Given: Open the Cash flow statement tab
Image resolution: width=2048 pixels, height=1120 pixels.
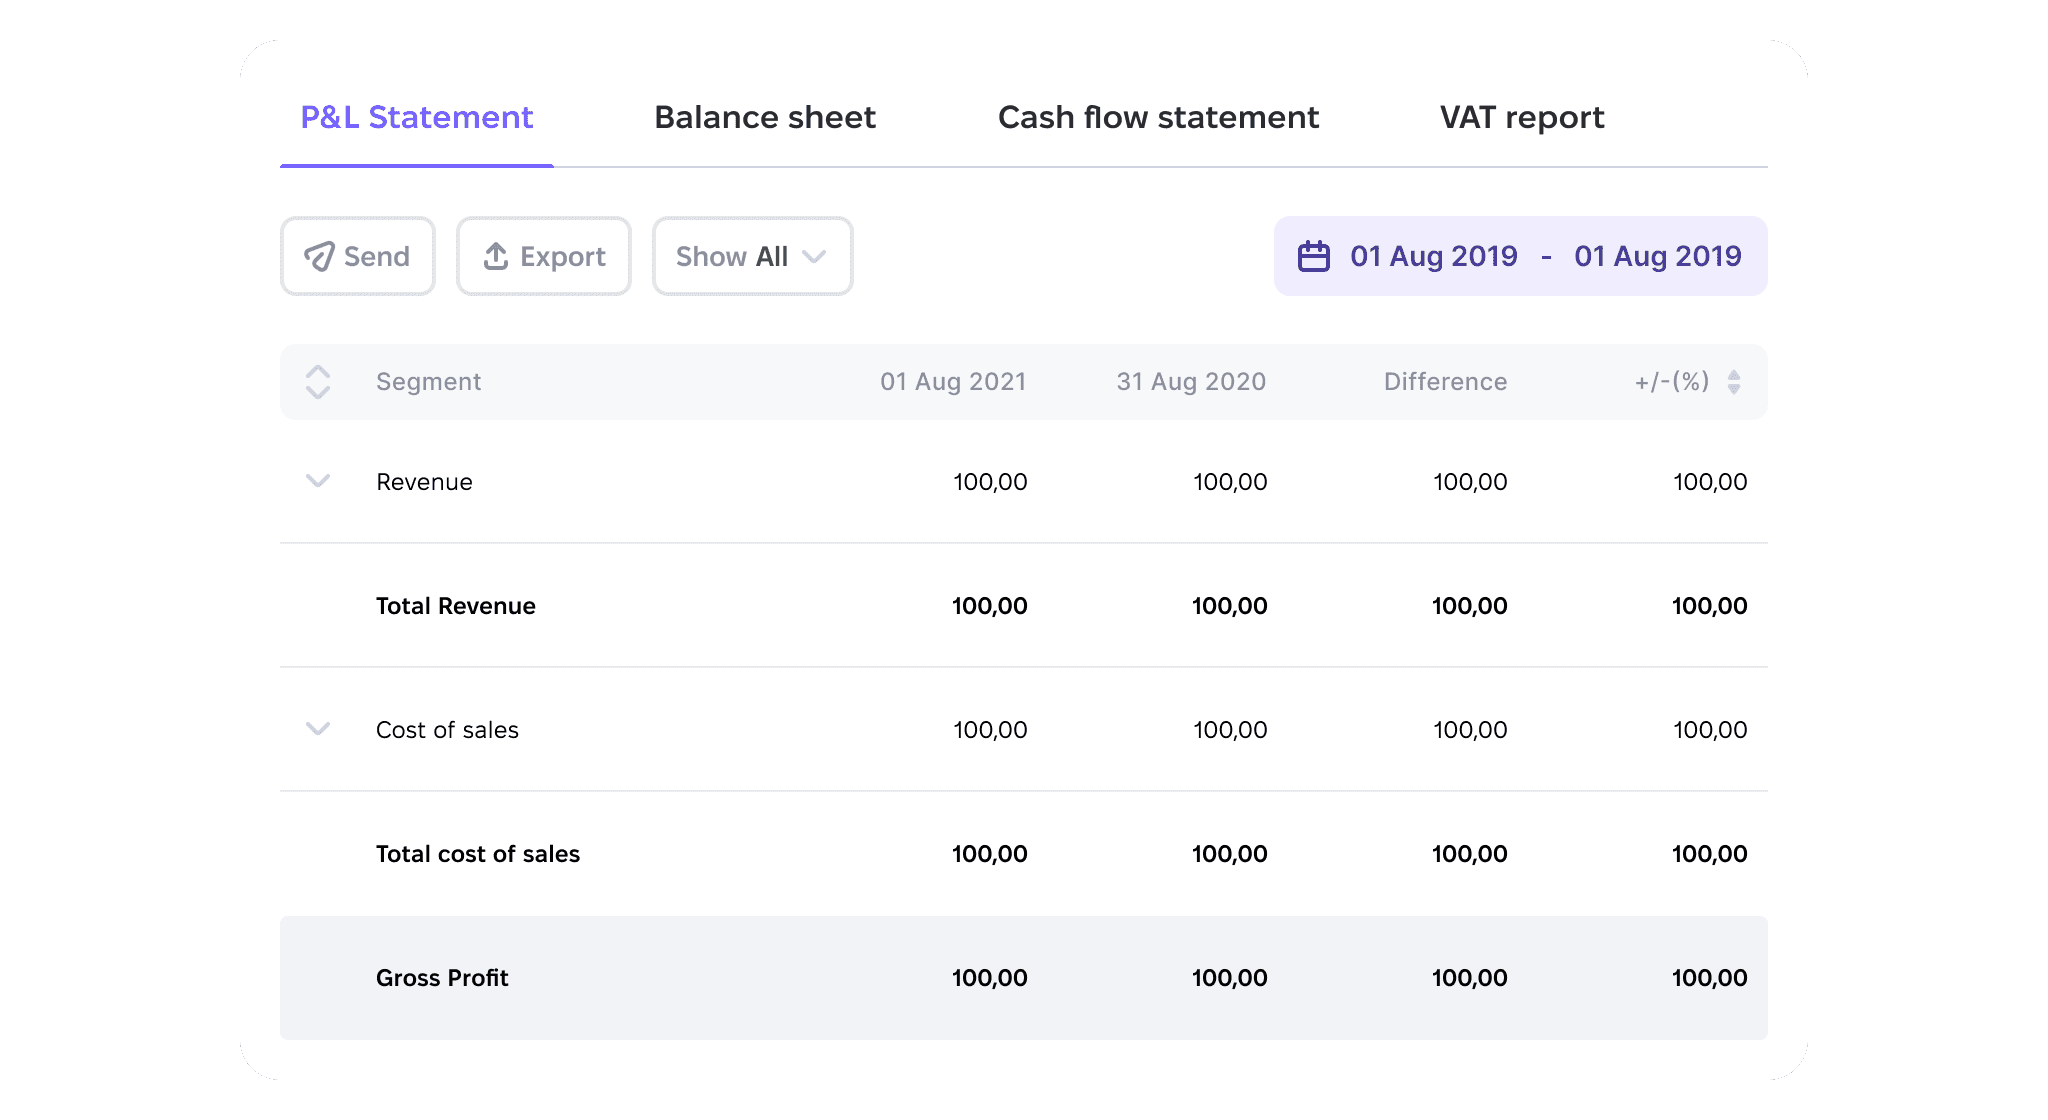Looking at the screenshot, I should 1158,118.
